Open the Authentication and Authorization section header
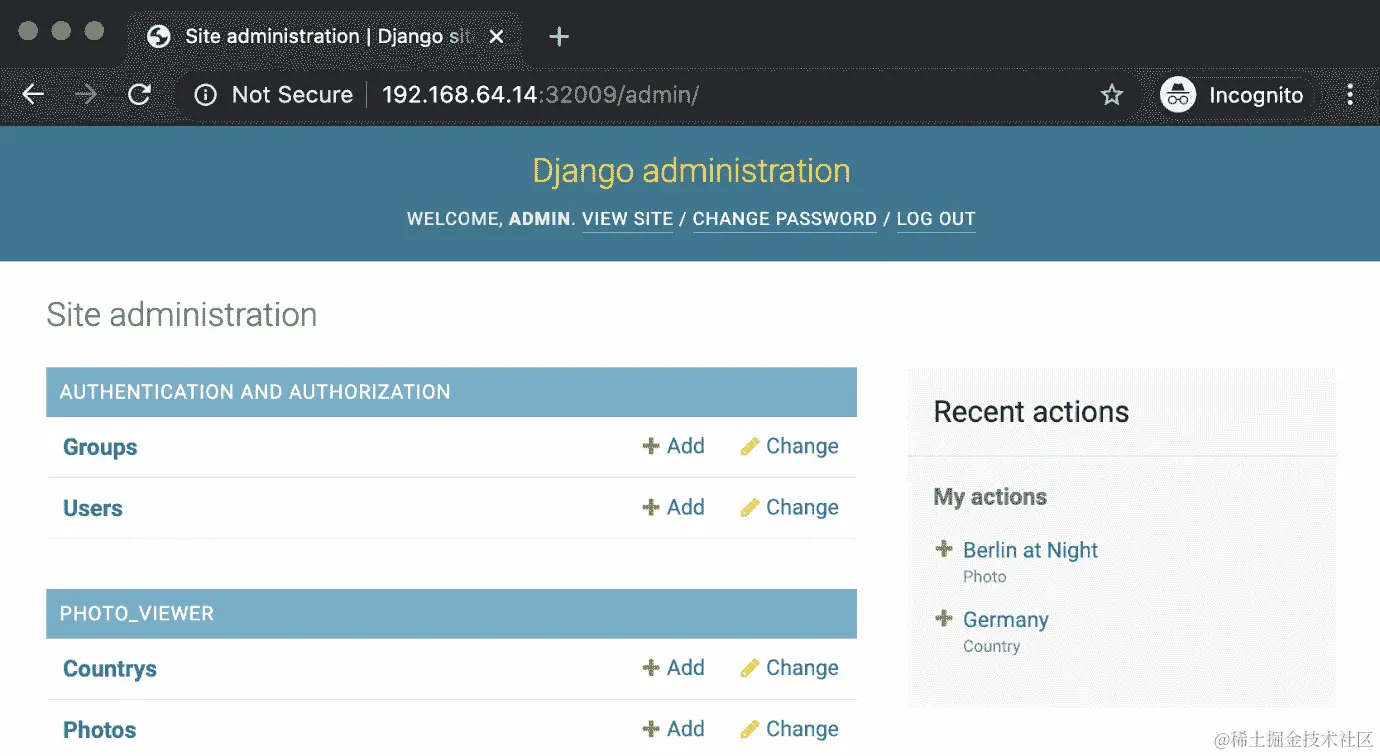This screenshot has height=756, width=1380. [x=255, y=392]
